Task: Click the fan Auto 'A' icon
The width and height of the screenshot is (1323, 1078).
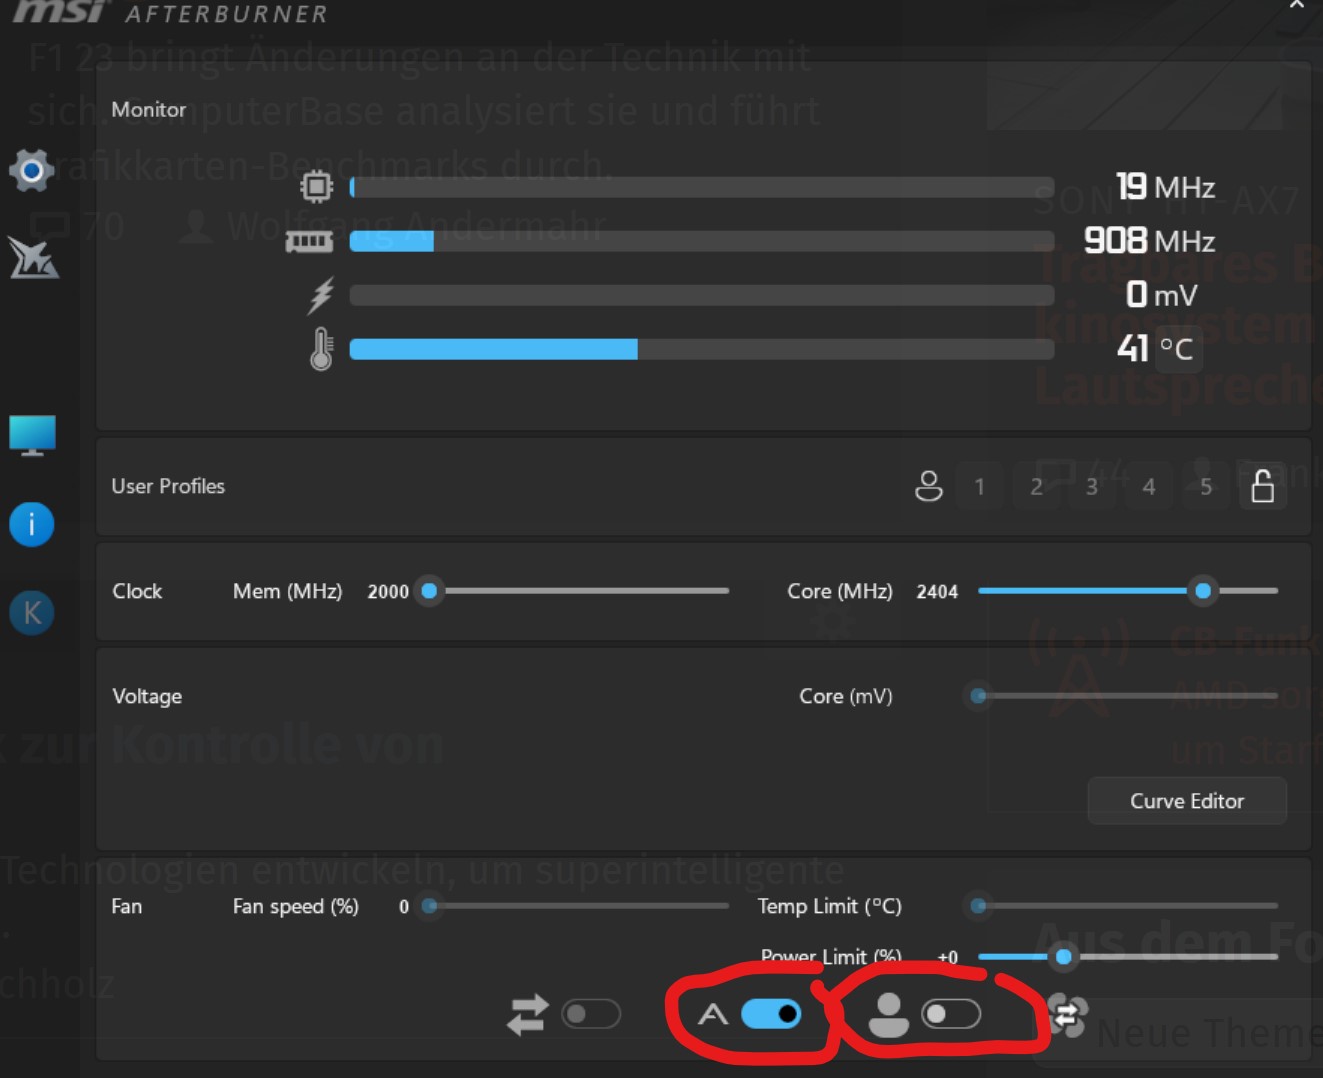Action: pos(712,1014)
